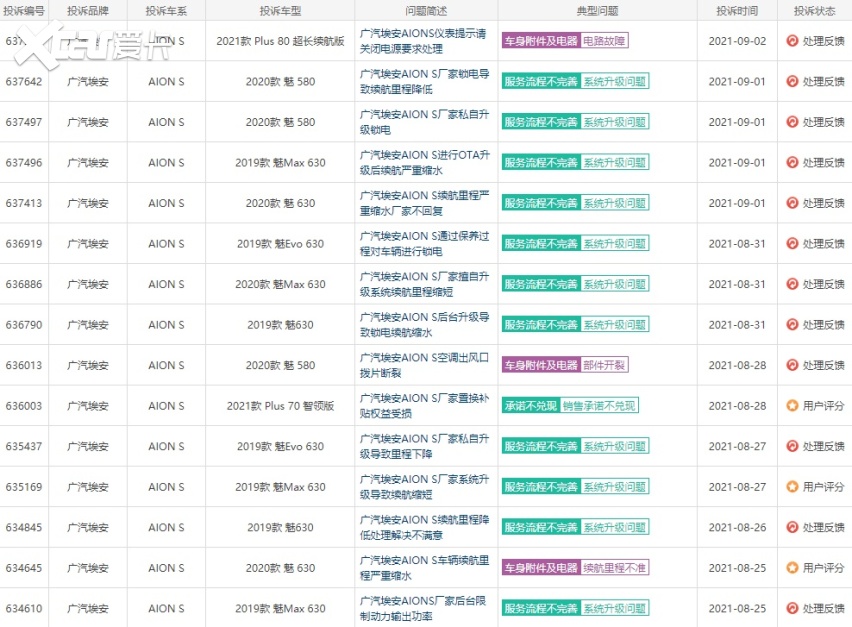Viewport: 852px width, 627px height.
Task: Open the complaint 续航里程降低处理解决不满意
Action: coord(424,528)
